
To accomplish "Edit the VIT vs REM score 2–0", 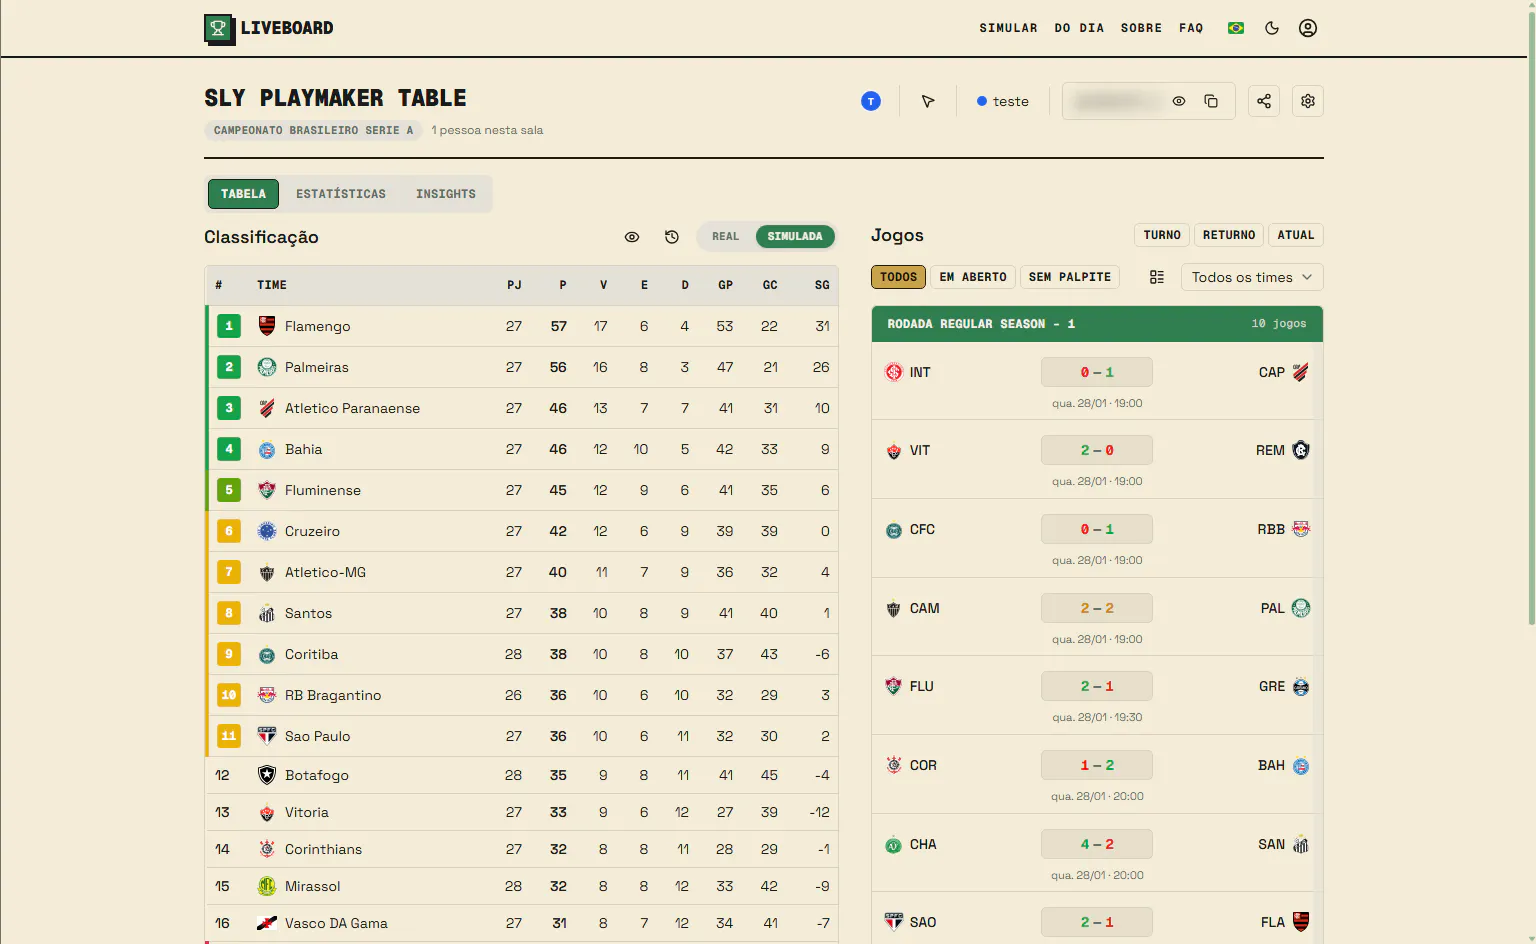I will pyautogui.click(x=1097, y=450).
